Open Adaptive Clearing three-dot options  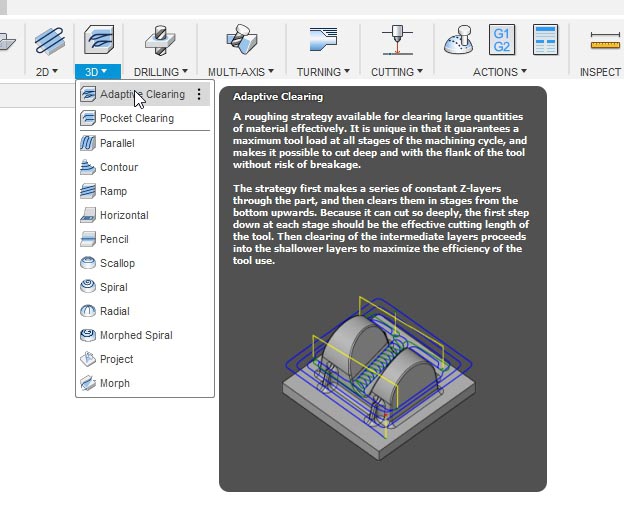click(199, 94)
